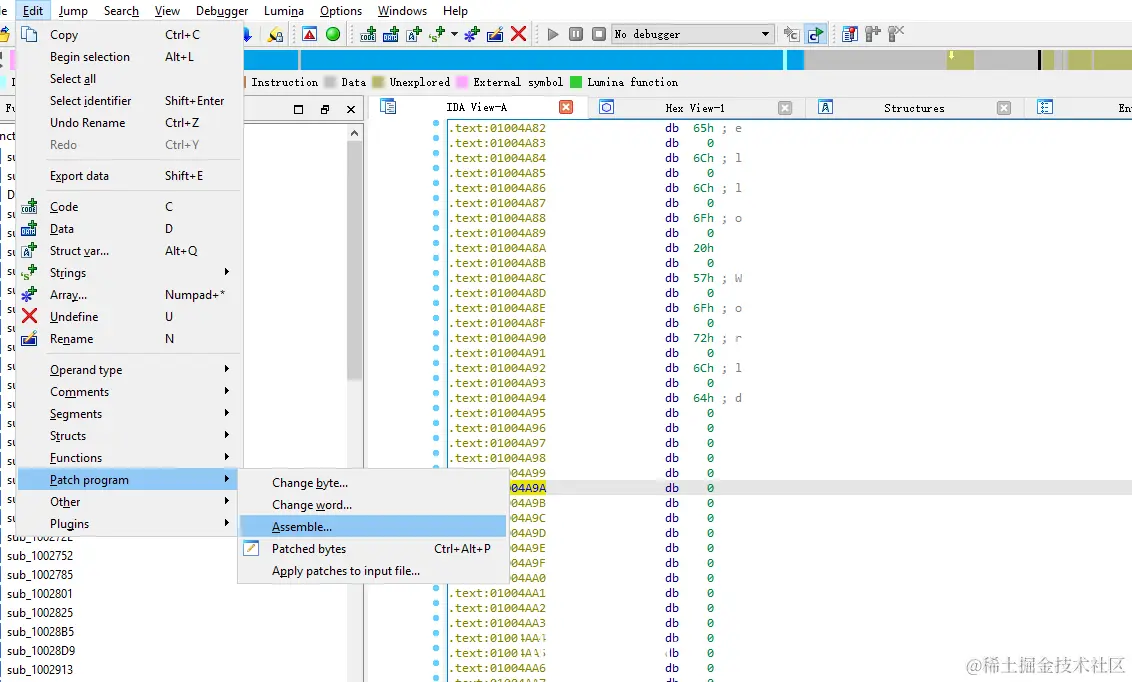This screenshot has width=1132, height=682.
Task: Click the Code icon in Edit menu
Action: coord(29,206)
